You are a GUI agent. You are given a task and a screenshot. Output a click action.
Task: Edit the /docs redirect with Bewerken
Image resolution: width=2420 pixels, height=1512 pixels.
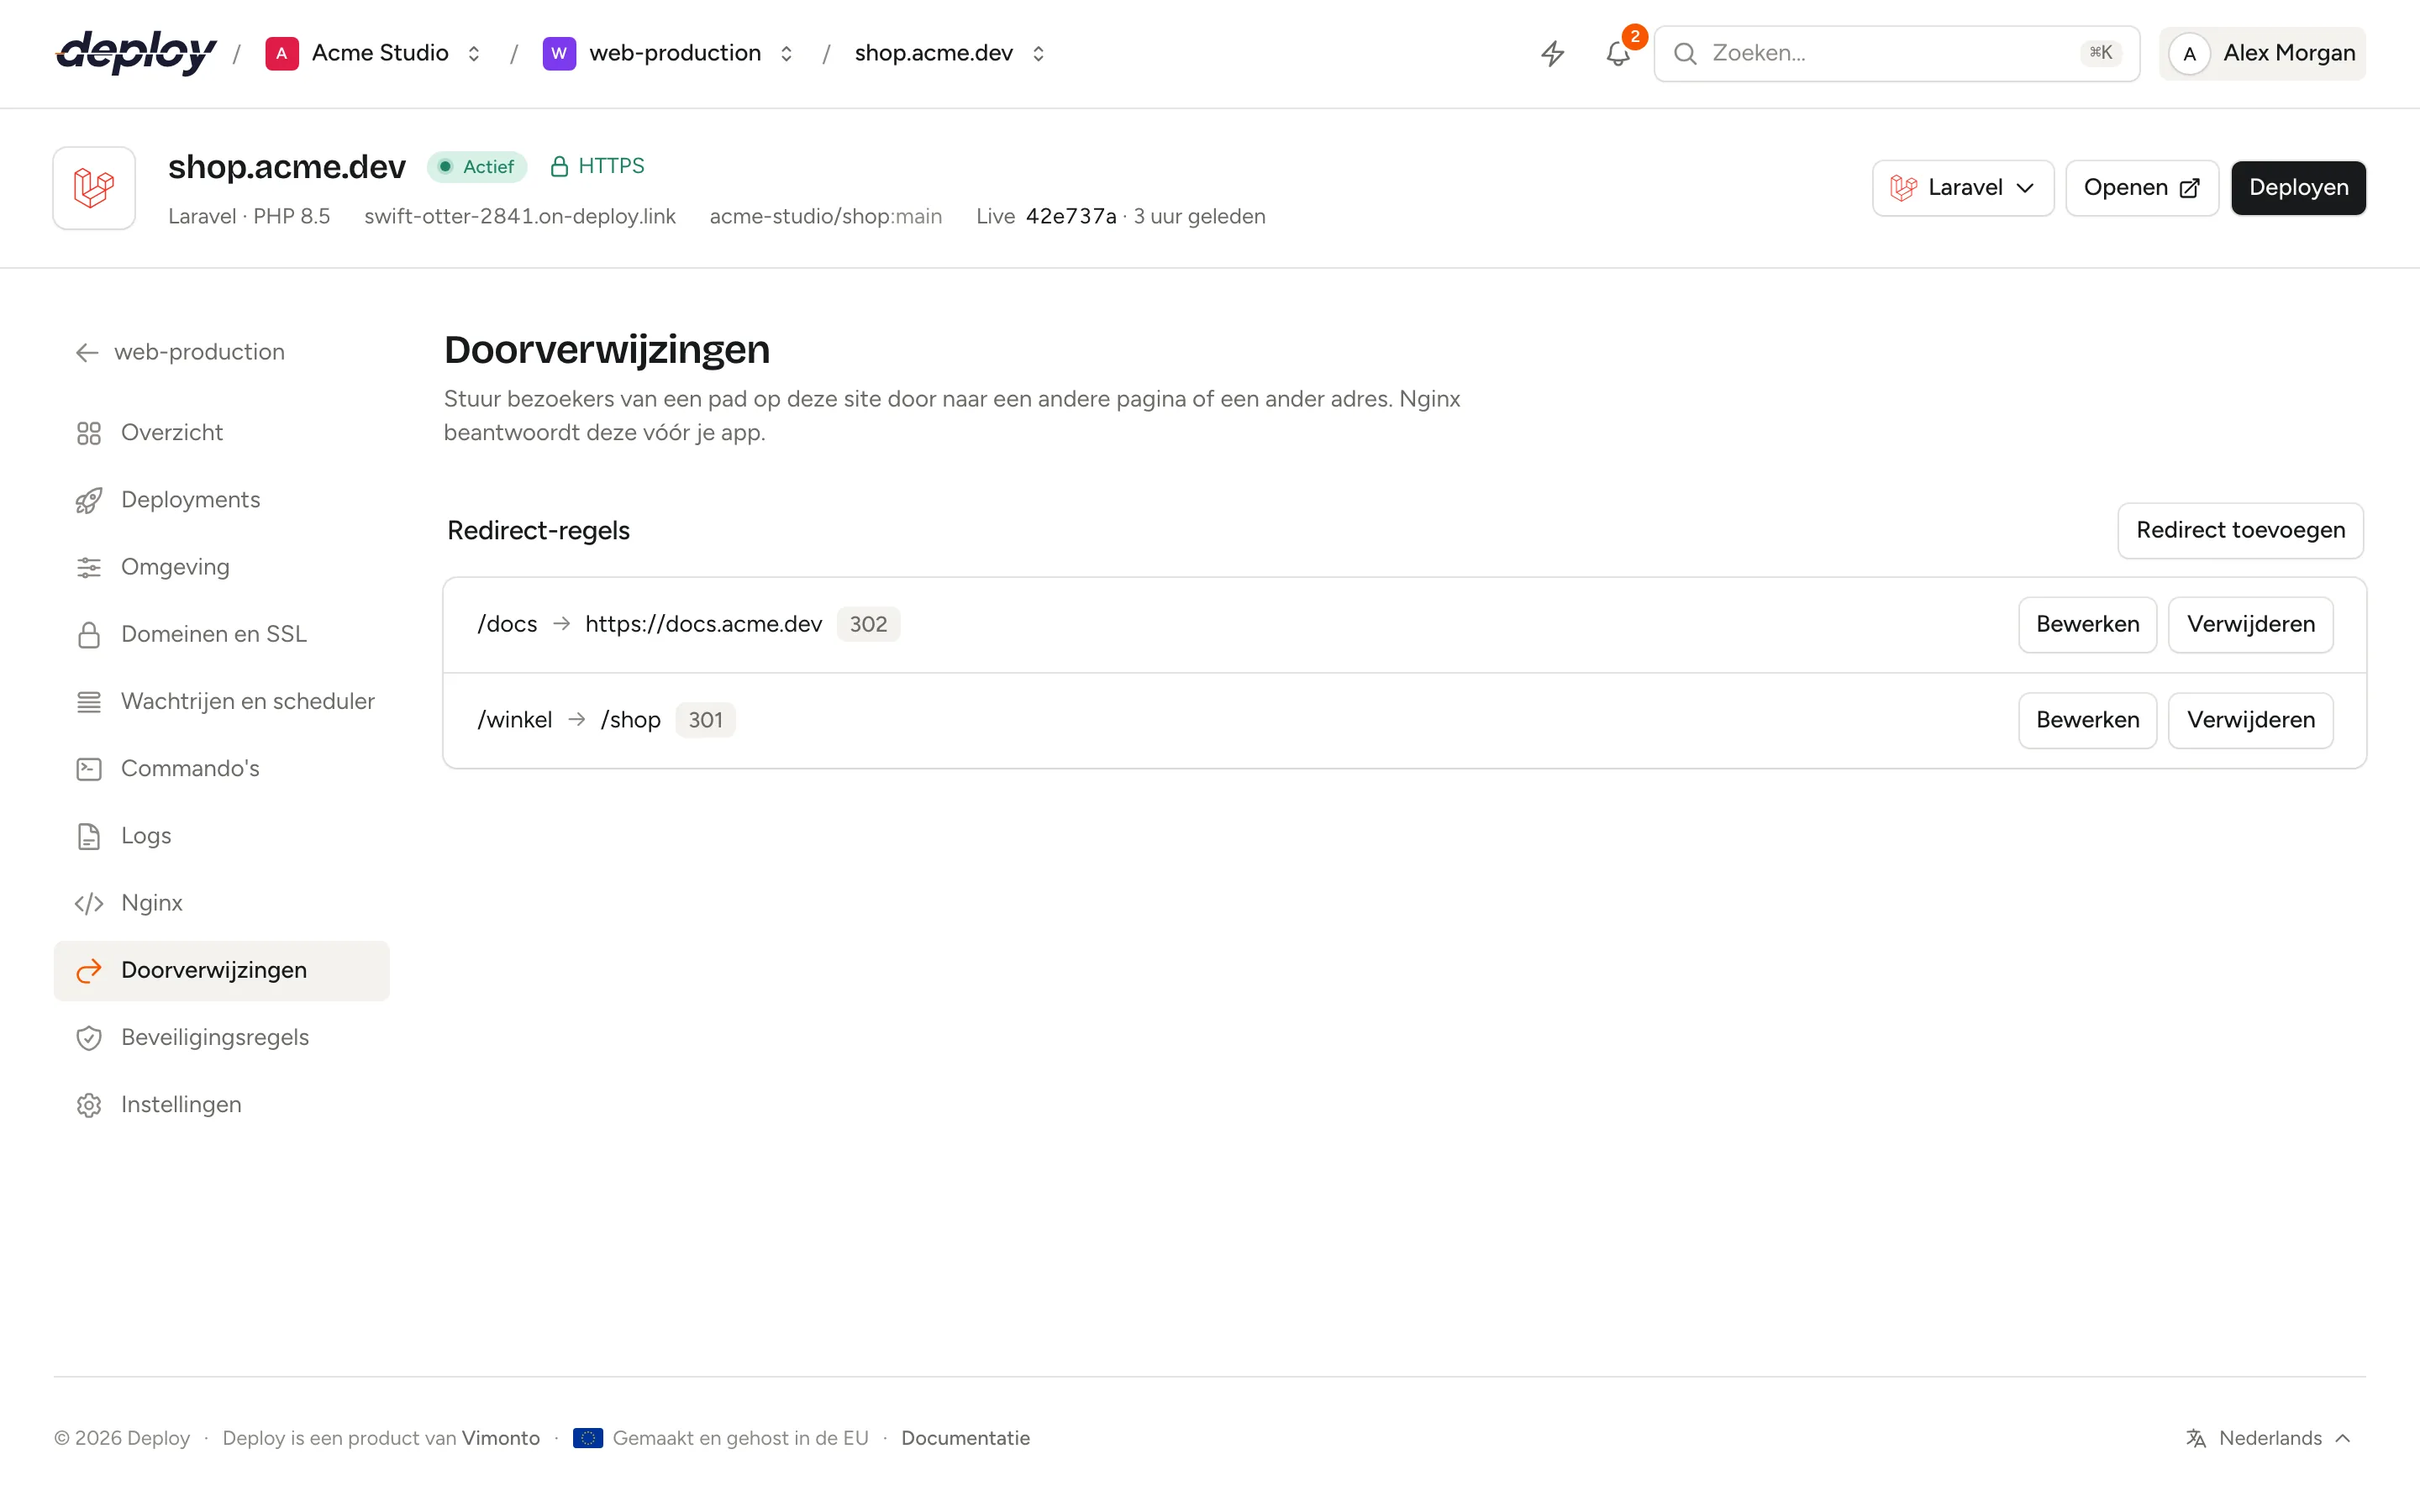[x=2087, y=625]
